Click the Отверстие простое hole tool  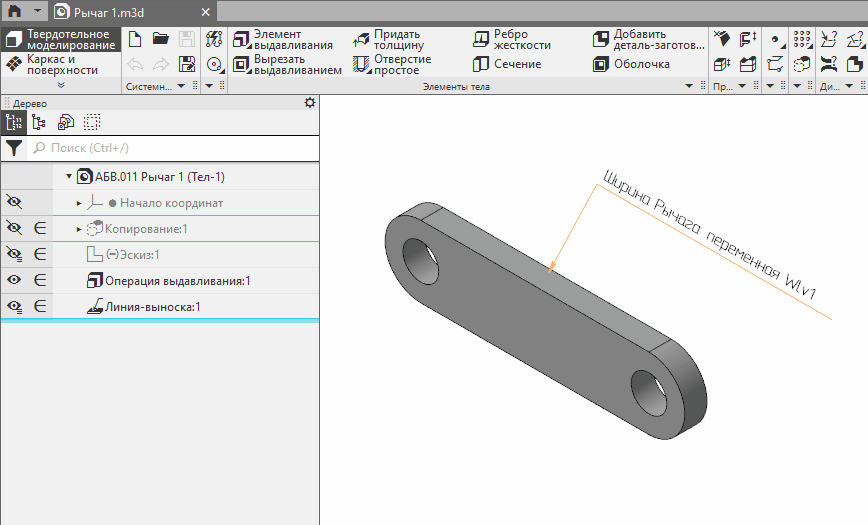tap(392, 65)
